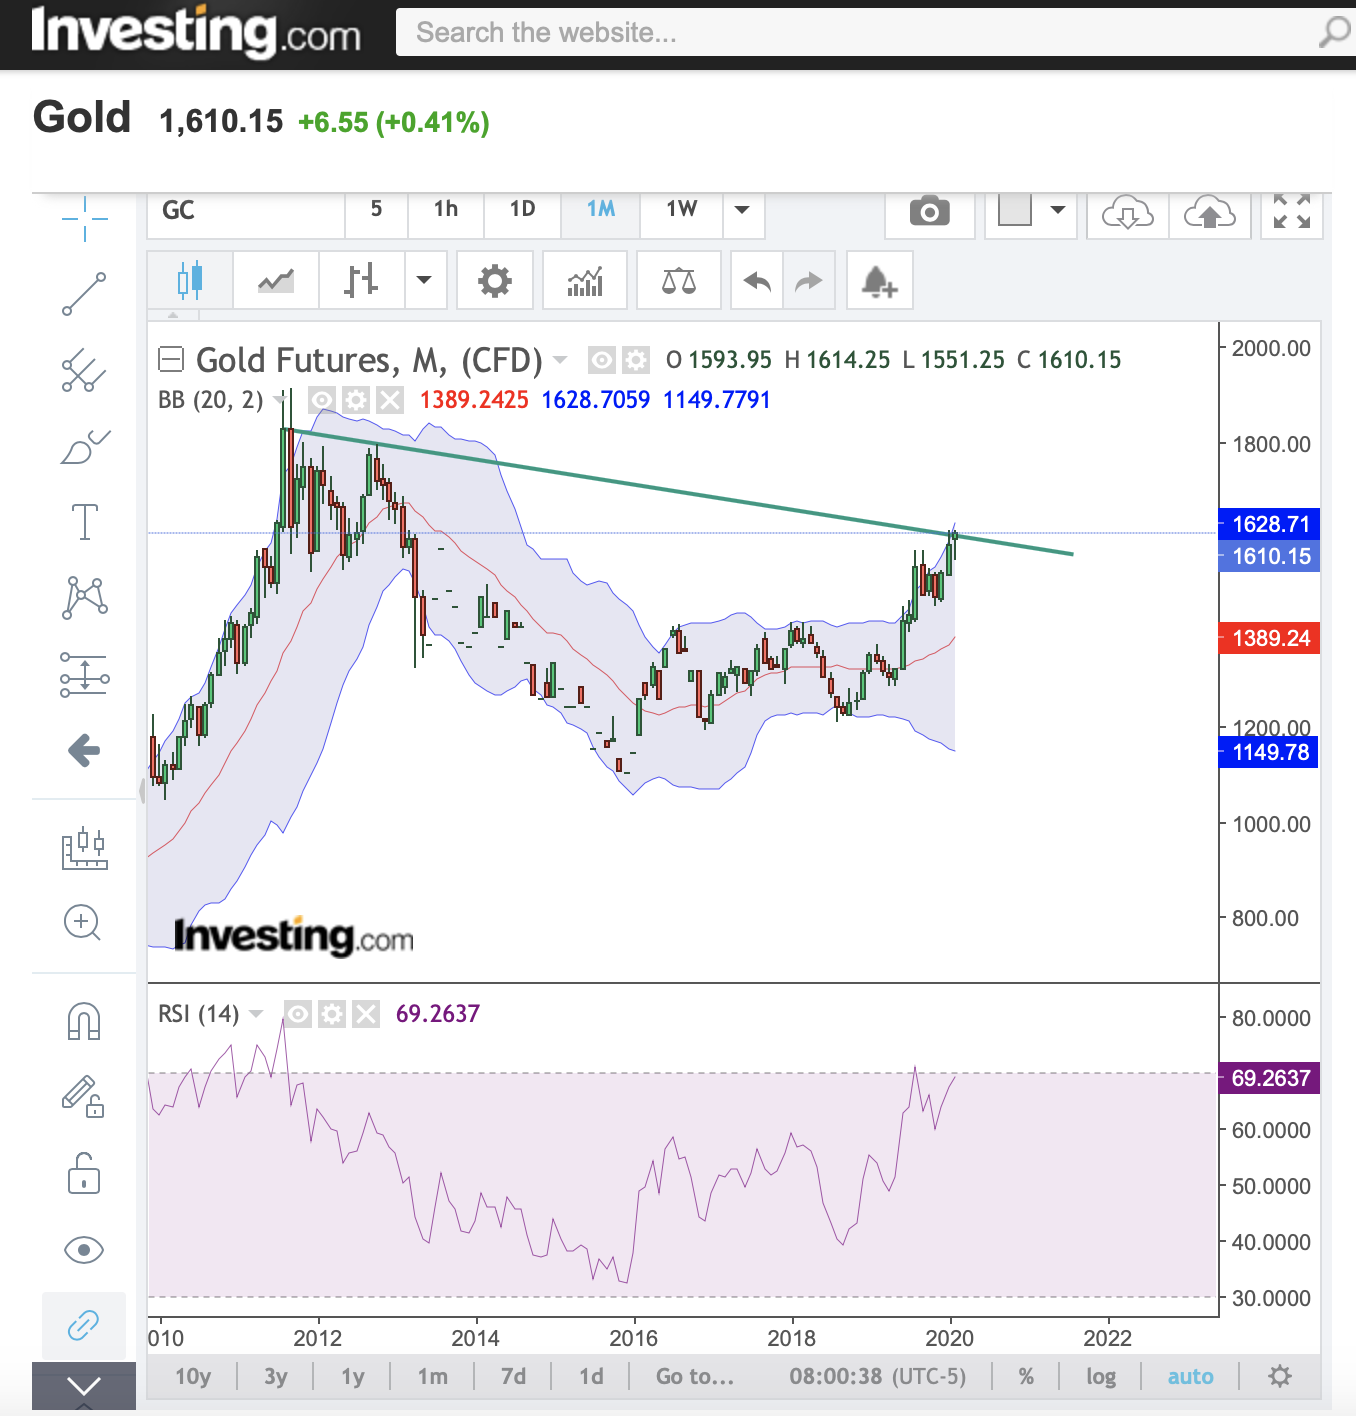Screen dimensions: 1356x1416
Task: Activate the magnet mode tool
Action: point(84,1021)
